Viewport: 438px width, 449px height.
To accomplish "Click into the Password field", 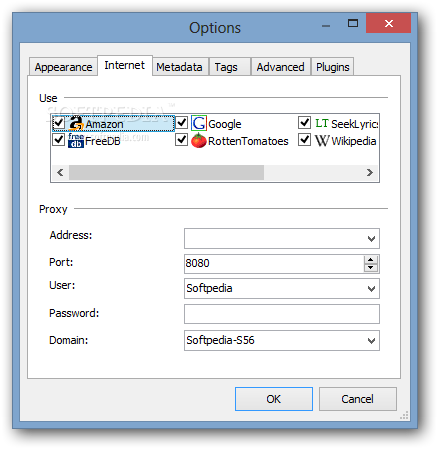I will [282, 314].
